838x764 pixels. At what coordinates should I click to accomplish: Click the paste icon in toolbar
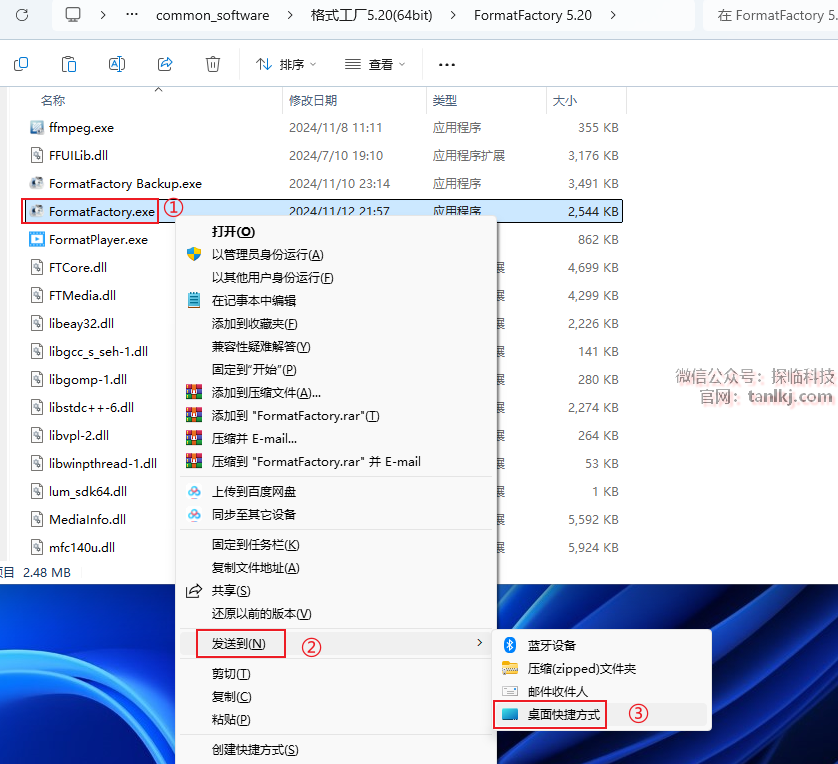69,64
